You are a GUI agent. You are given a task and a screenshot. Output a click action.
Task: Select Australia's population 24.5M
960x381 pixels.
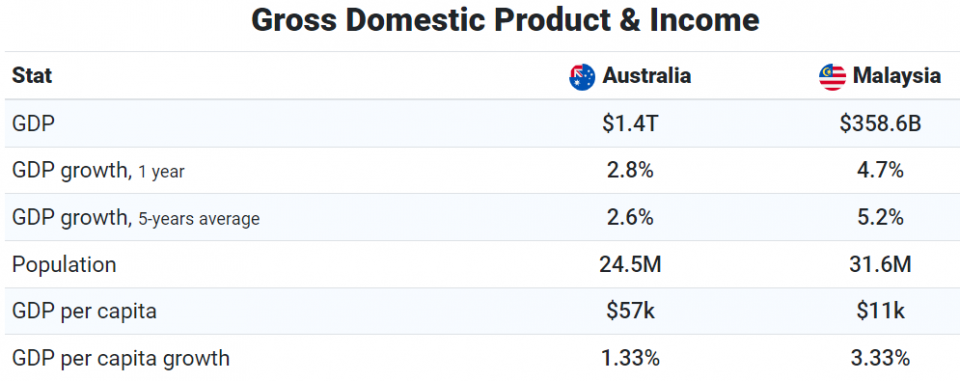click(x=630, y=265)
